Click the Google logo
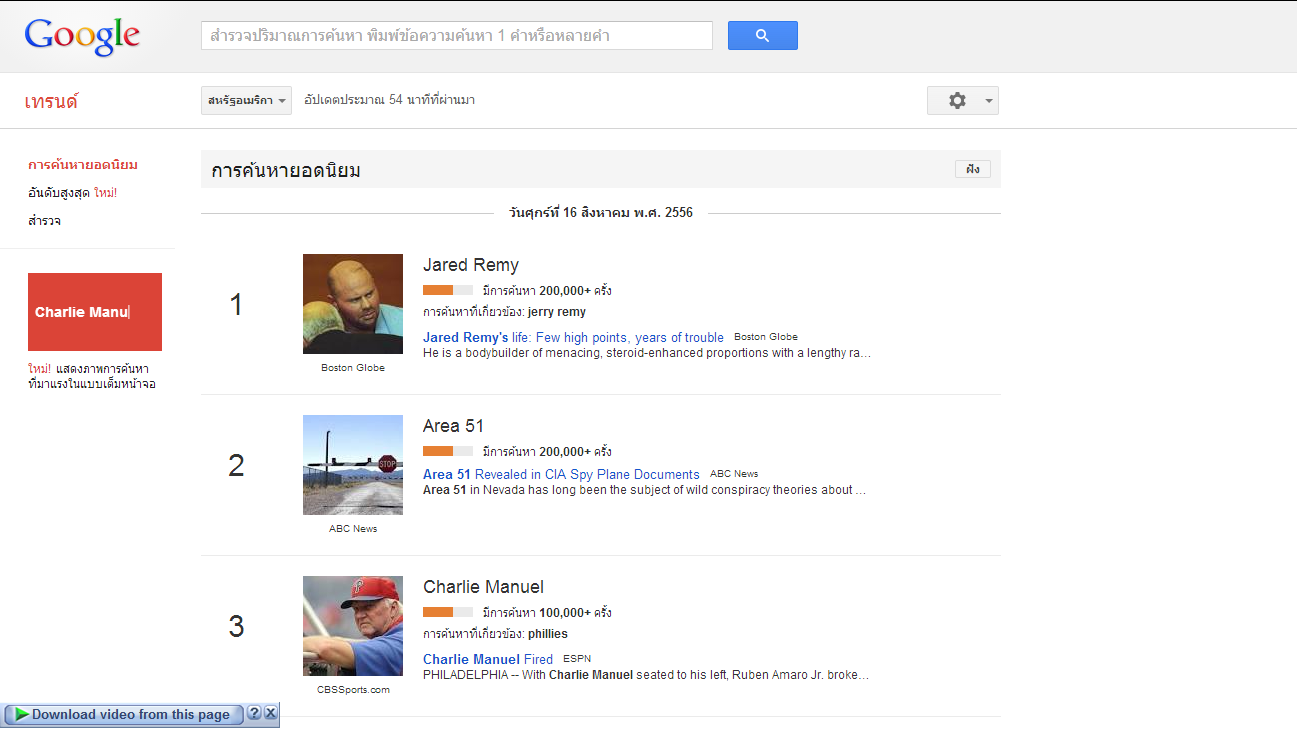Viewport: 1297px width, 731px height. 82,36
